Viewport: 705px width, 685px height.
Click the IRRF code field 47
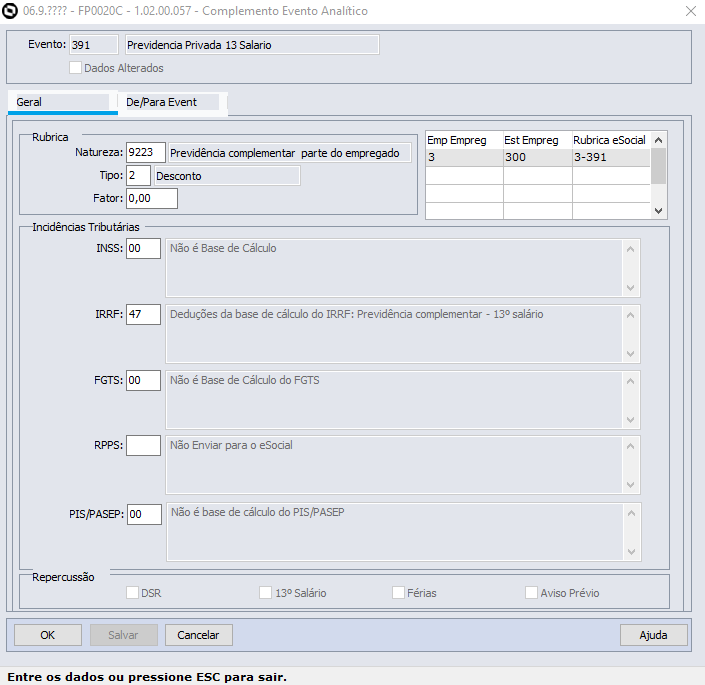(x=143, y=314)
